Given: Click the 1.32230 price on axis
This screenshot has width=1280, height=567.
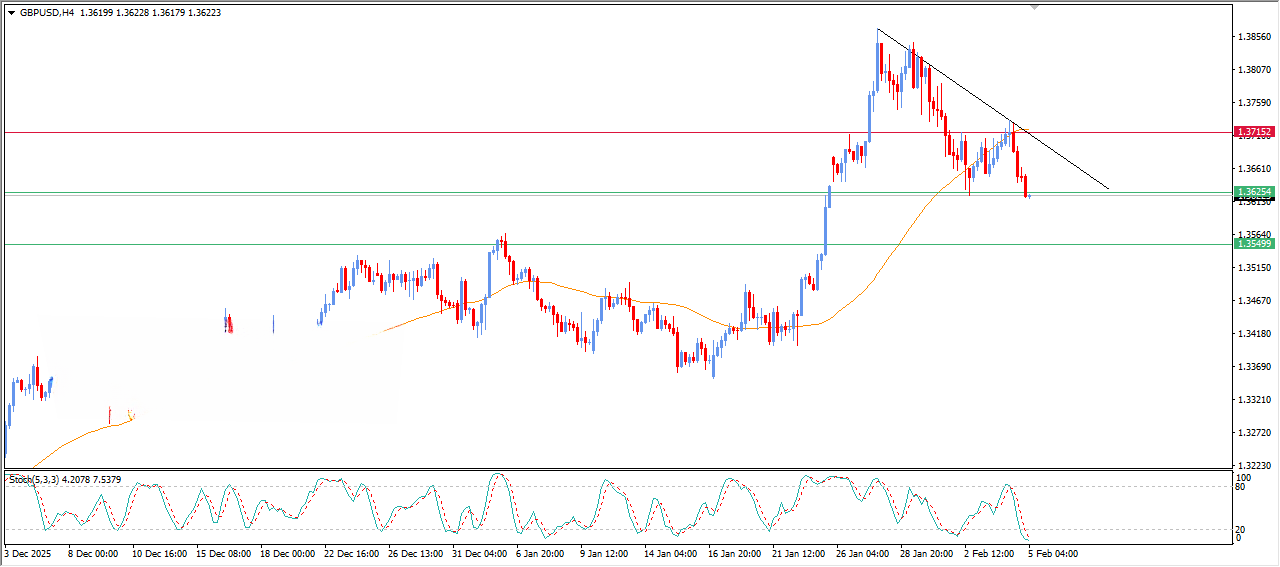Looking at the screenshot, I should 1254,466.
